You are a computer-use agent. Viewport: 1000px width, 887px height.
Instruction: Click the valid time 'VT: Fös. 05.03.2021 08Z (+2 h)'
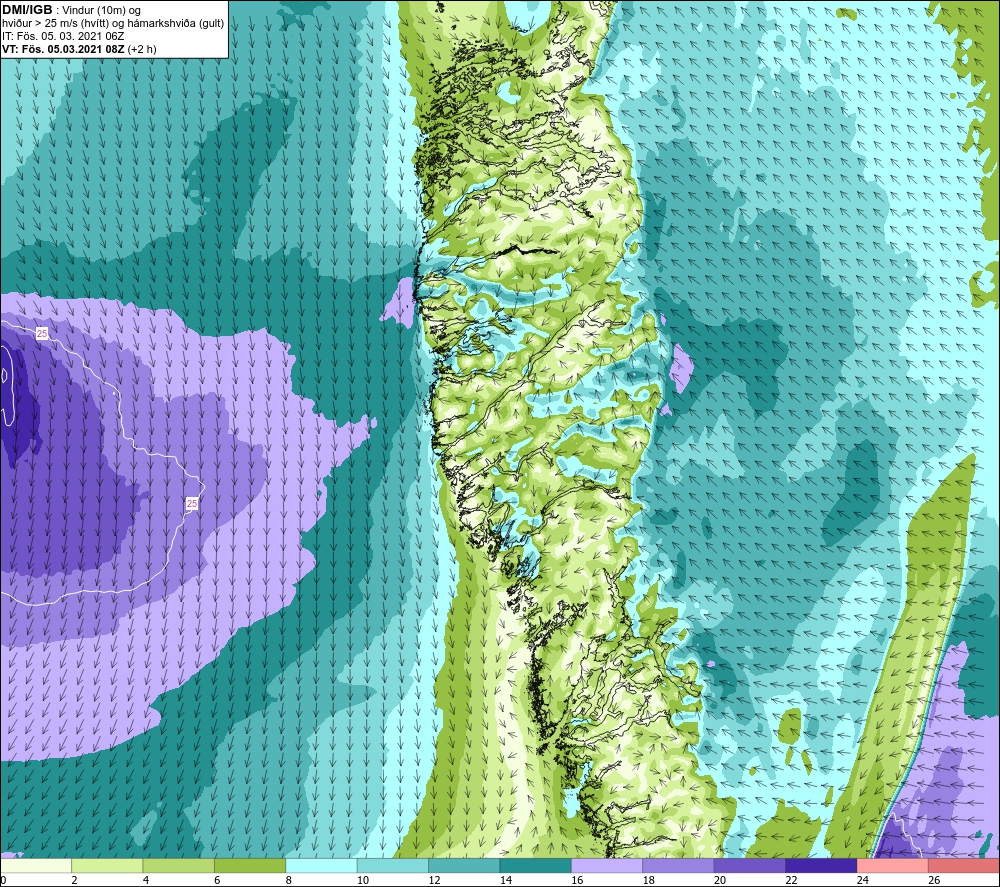pyautogui.click(x=79, y=49)
